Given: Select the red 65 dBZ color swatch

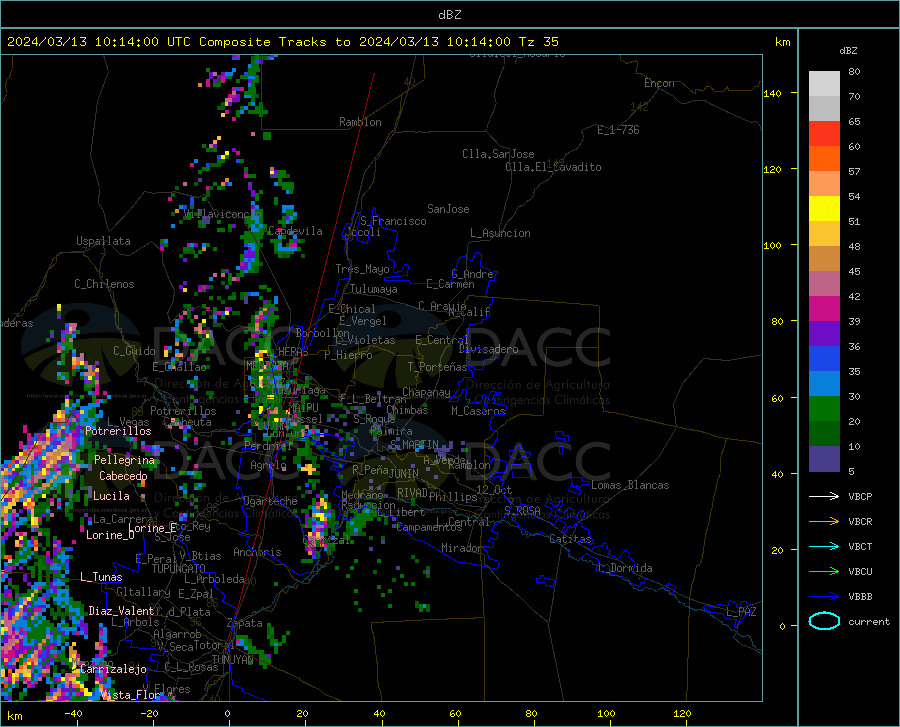Looking at the screenshot, I should tap(824, 134).
